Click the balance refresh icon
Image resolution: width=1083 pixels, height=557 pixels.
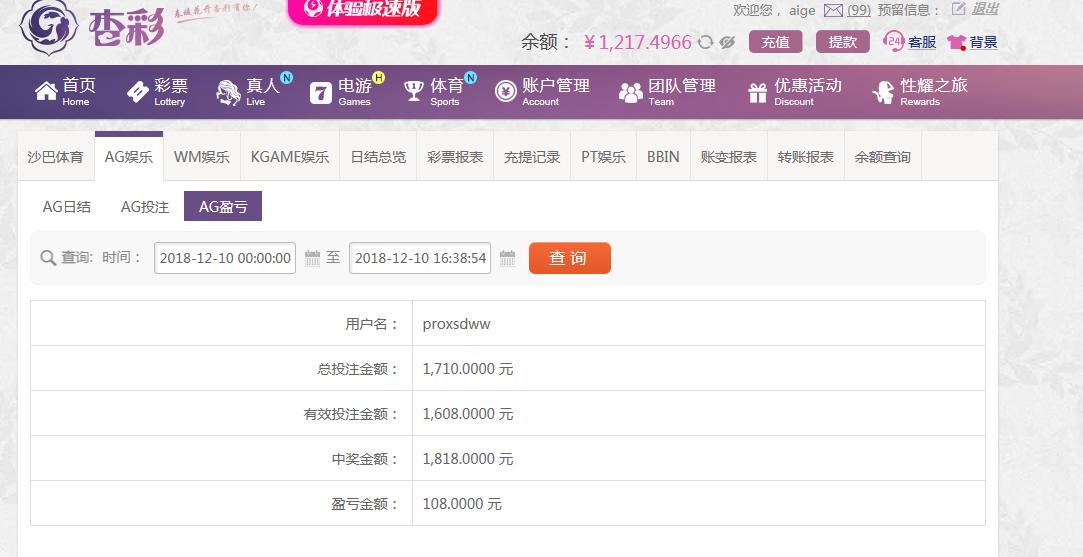point(705,42)
